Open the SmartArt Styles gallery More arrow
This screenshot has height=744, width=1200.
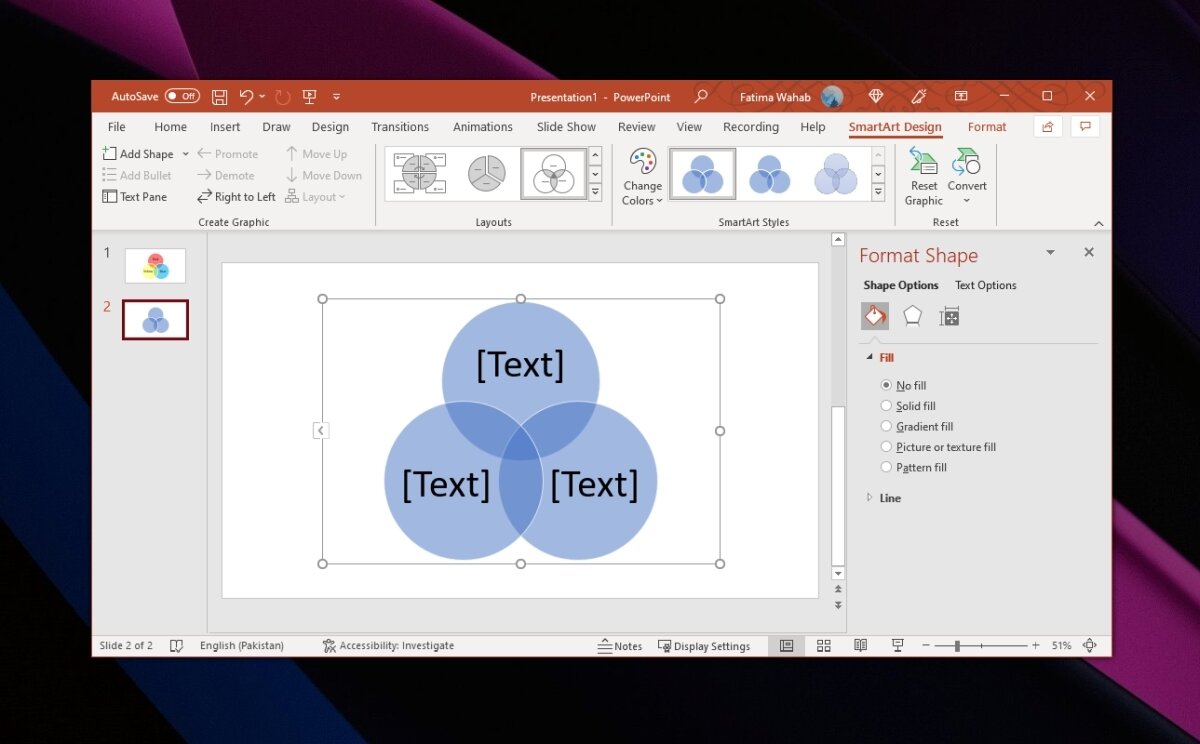(877, 191)
